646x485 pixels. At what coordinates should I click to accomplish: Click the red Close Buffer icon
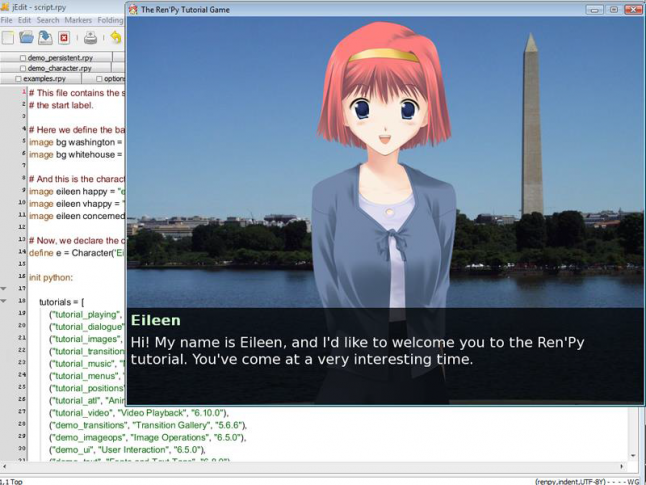pos(64,38)
